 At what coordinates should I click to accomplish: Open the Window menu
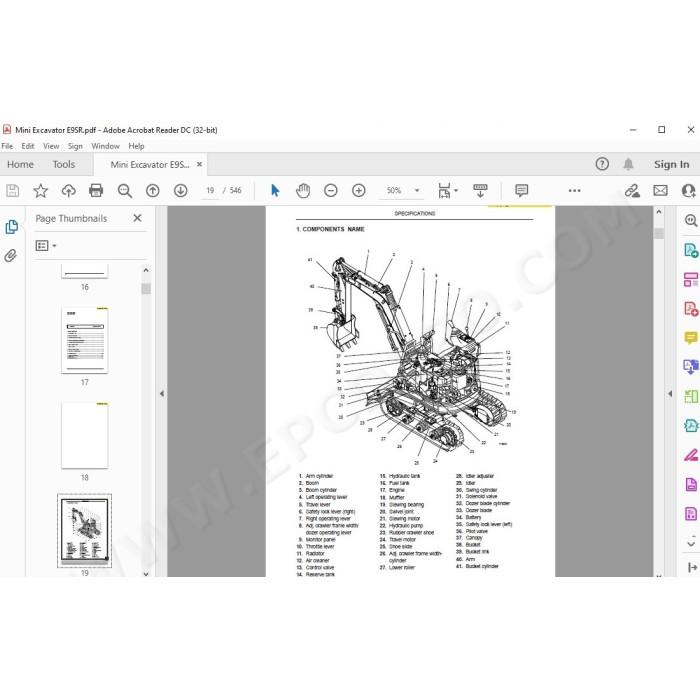pyautogui.click(x=105, y=146)
